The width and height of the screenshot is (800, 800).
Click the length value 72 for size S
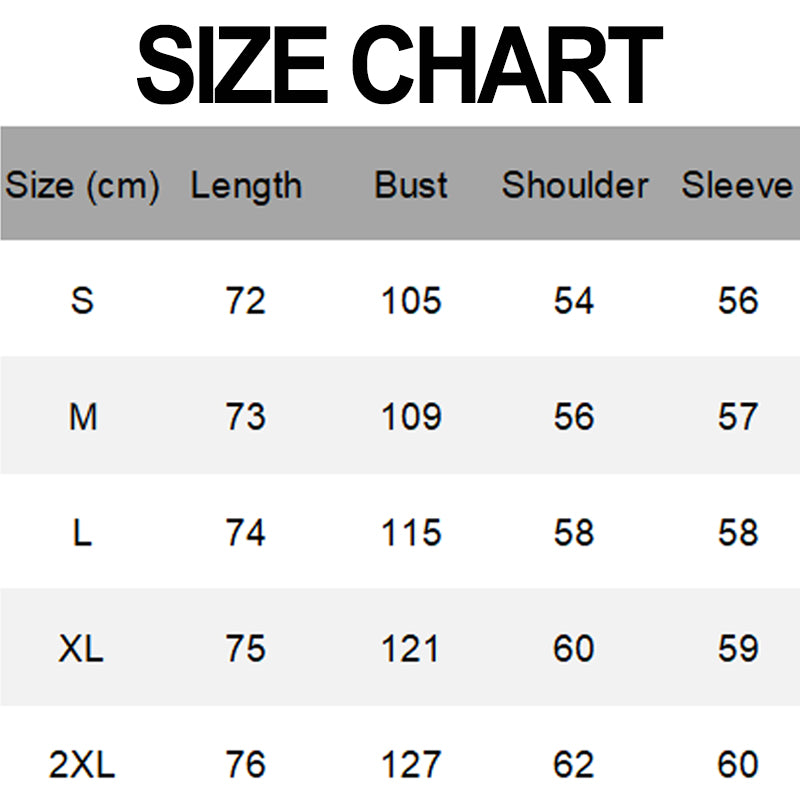coord(246,300)
